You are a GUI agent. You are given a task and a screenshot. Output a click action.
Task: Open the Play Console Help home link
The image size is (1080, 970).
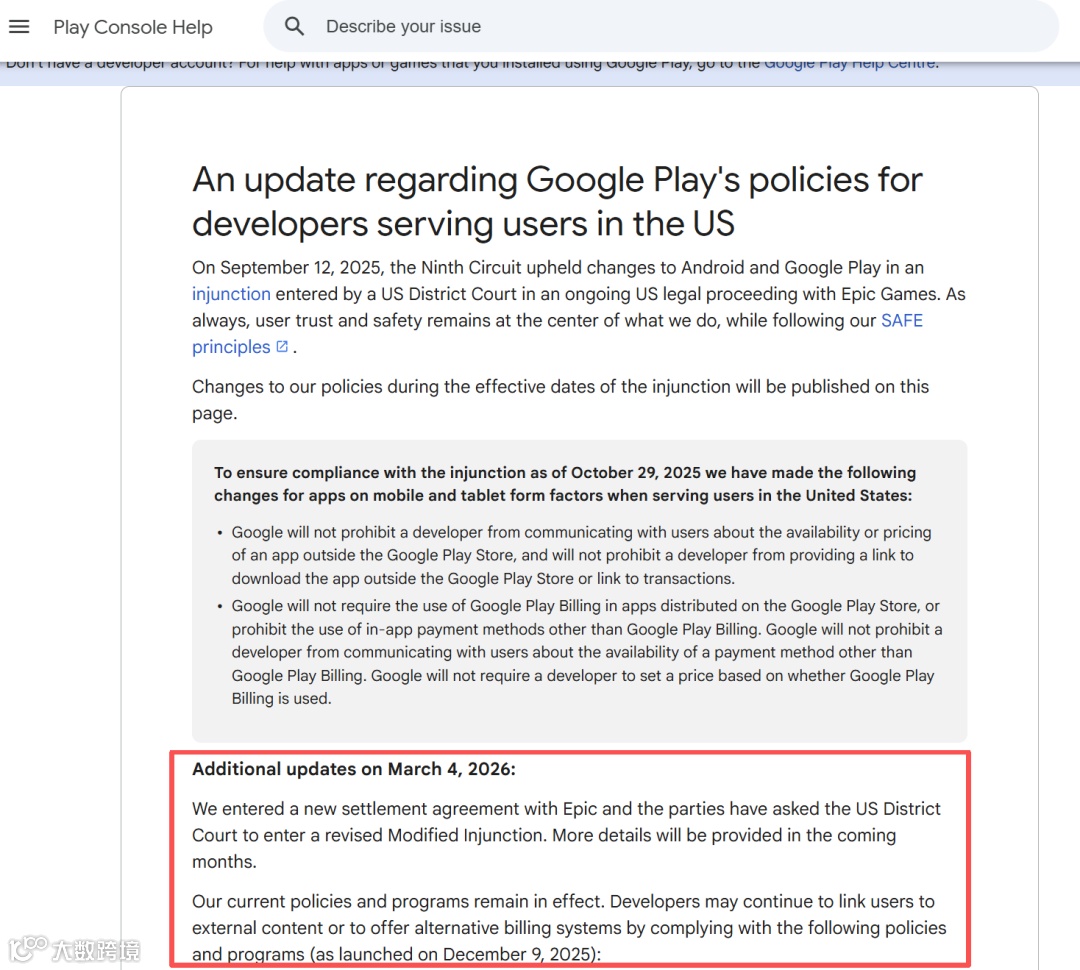coord(133,27)
